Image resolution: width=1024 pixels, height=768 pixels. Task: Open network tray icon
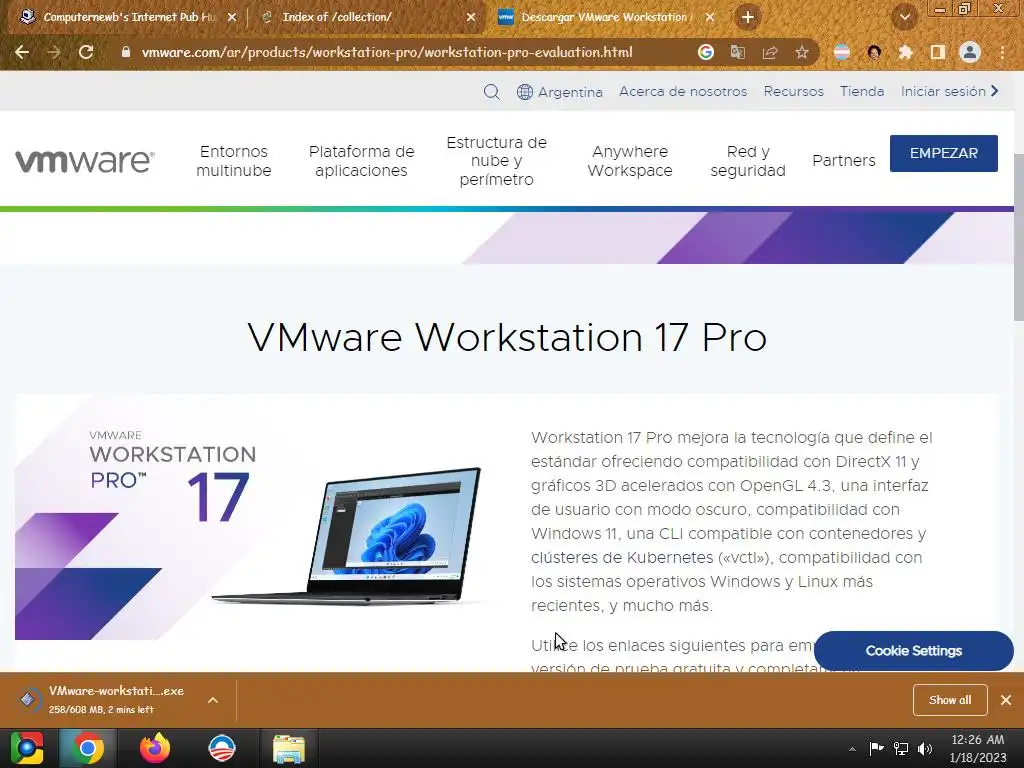[x=901, y=748]
